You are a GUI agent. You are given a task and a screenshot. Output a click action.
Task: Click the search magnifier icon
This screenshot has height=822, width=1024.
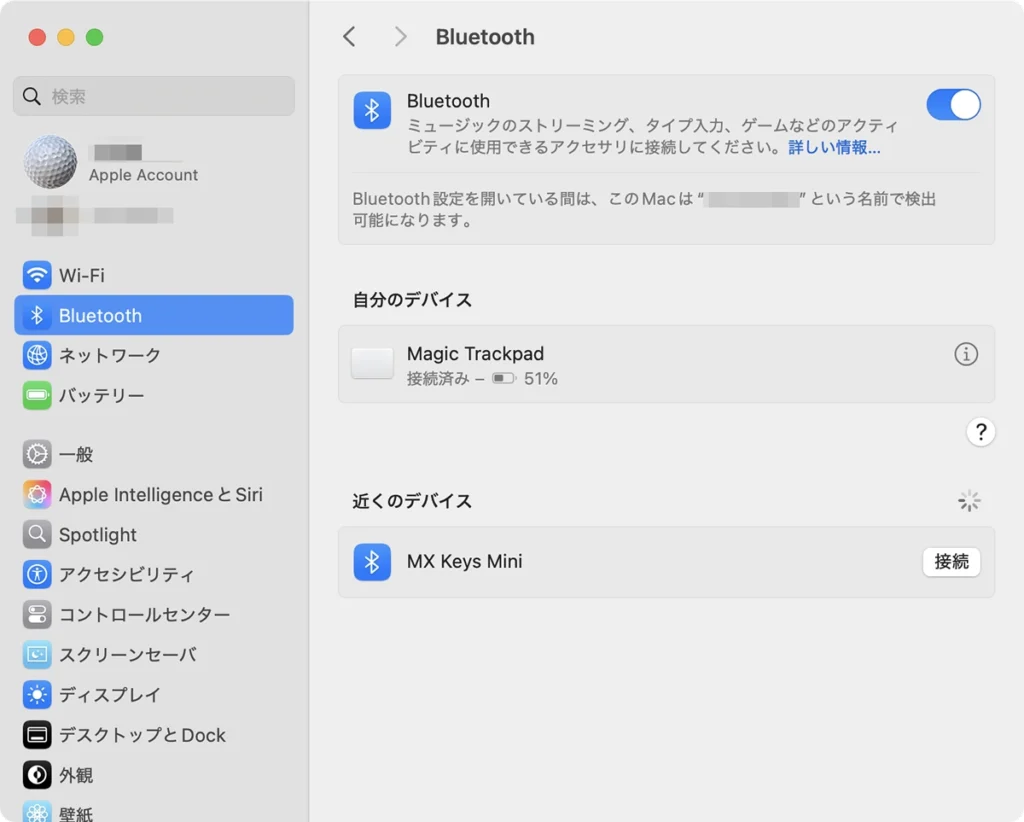(31, 96)
